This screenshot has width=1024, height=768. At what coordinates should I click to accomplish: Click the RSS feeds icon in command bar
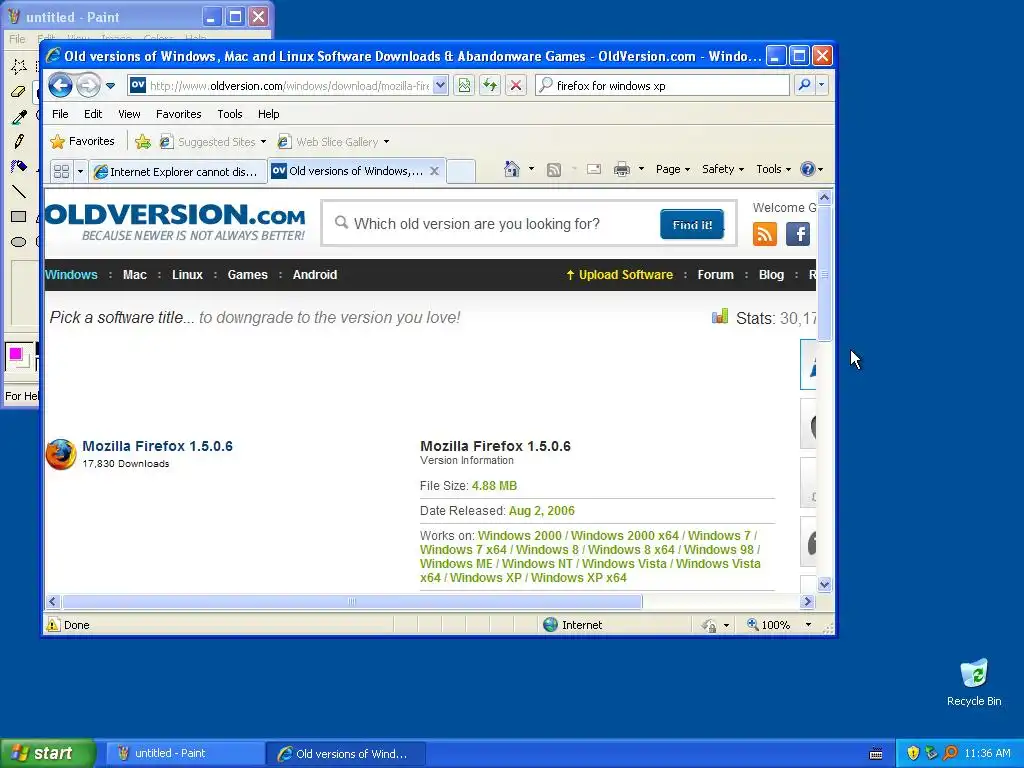[x=554, y=170]
